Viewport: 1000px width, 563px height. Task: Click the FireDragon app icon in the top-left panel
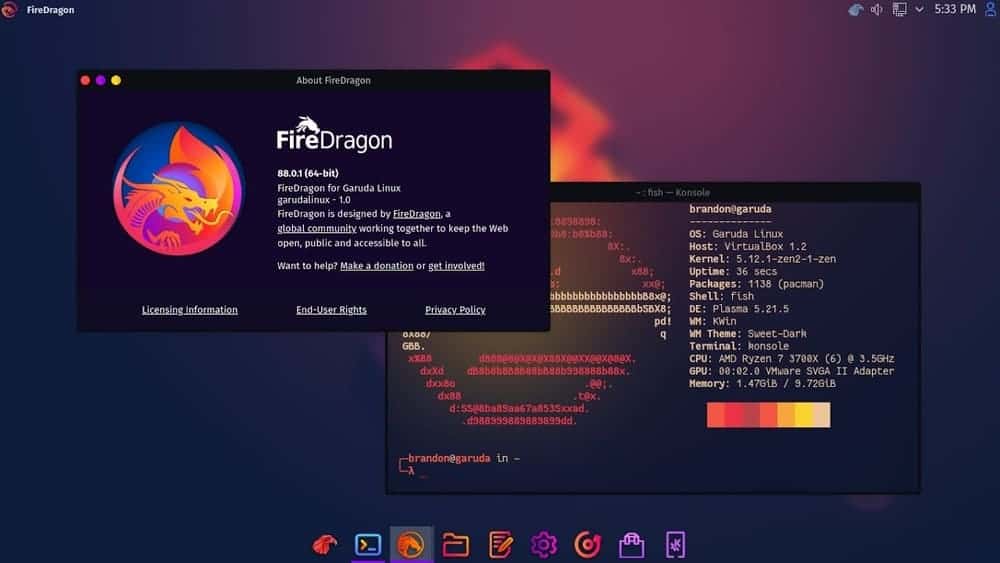(9, 10)
